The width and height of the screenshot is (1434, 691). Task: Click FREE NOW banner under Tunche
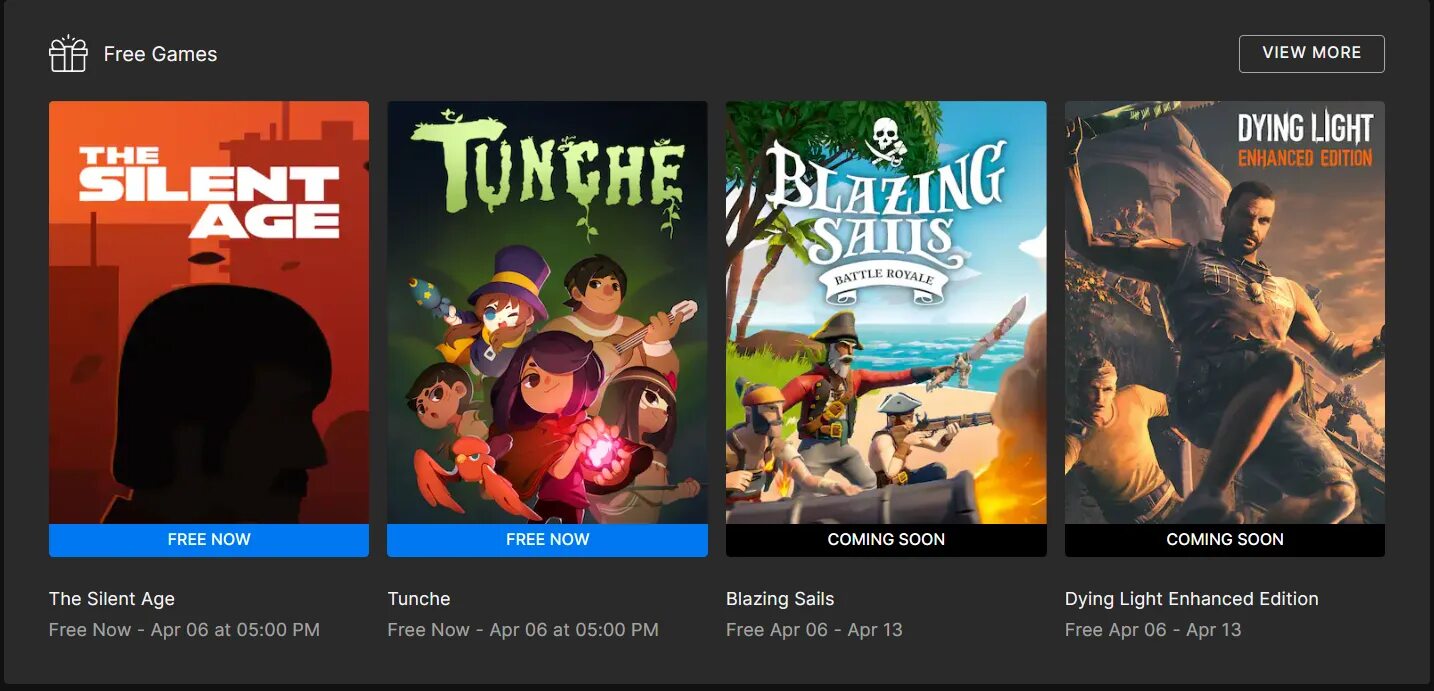pyautogui.click(x=547, y=540)
